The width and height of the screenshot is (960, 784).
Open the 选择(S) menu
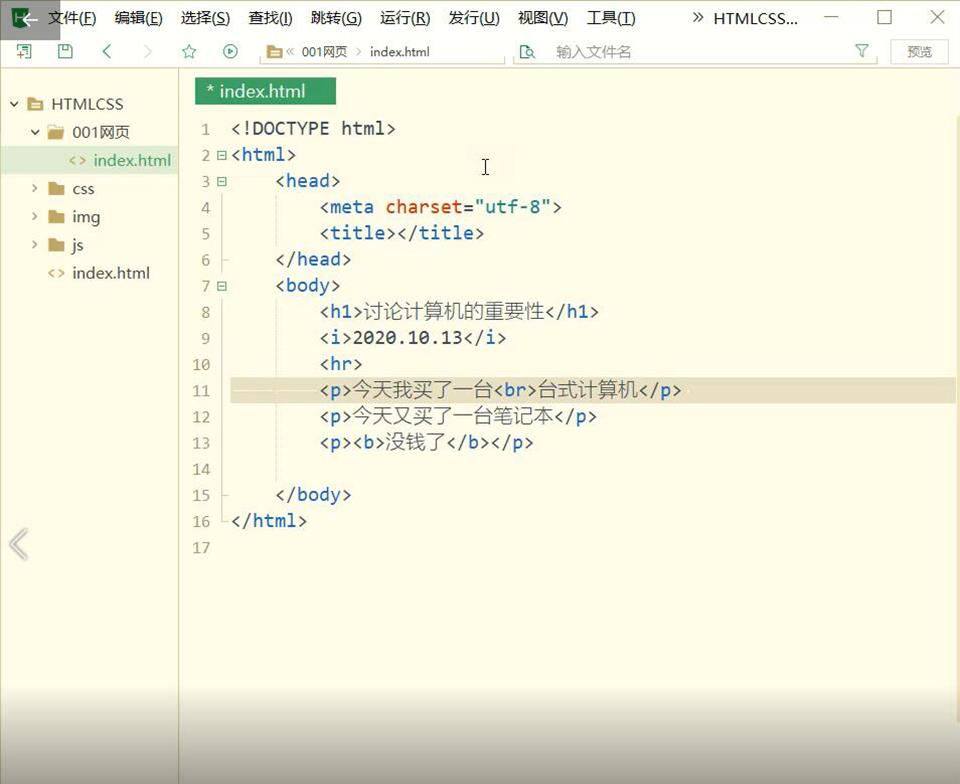click(x=205, y=18)
